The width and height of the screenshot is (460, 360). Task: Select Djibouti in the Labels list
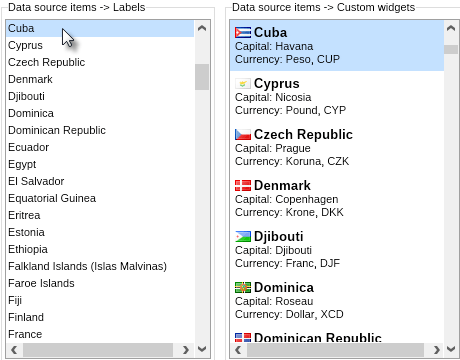pyautogui.click(x=100, y=96)
